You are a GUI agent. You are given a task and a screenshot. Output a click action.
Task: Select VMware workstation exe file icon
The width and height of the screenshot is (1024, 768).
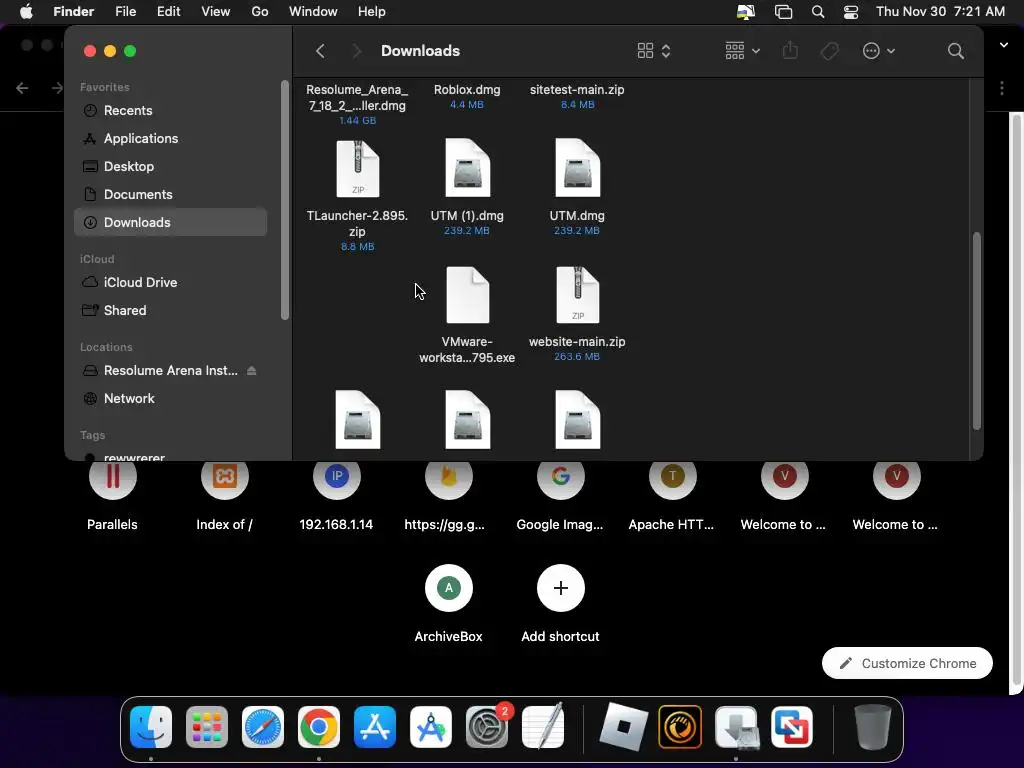468,295
